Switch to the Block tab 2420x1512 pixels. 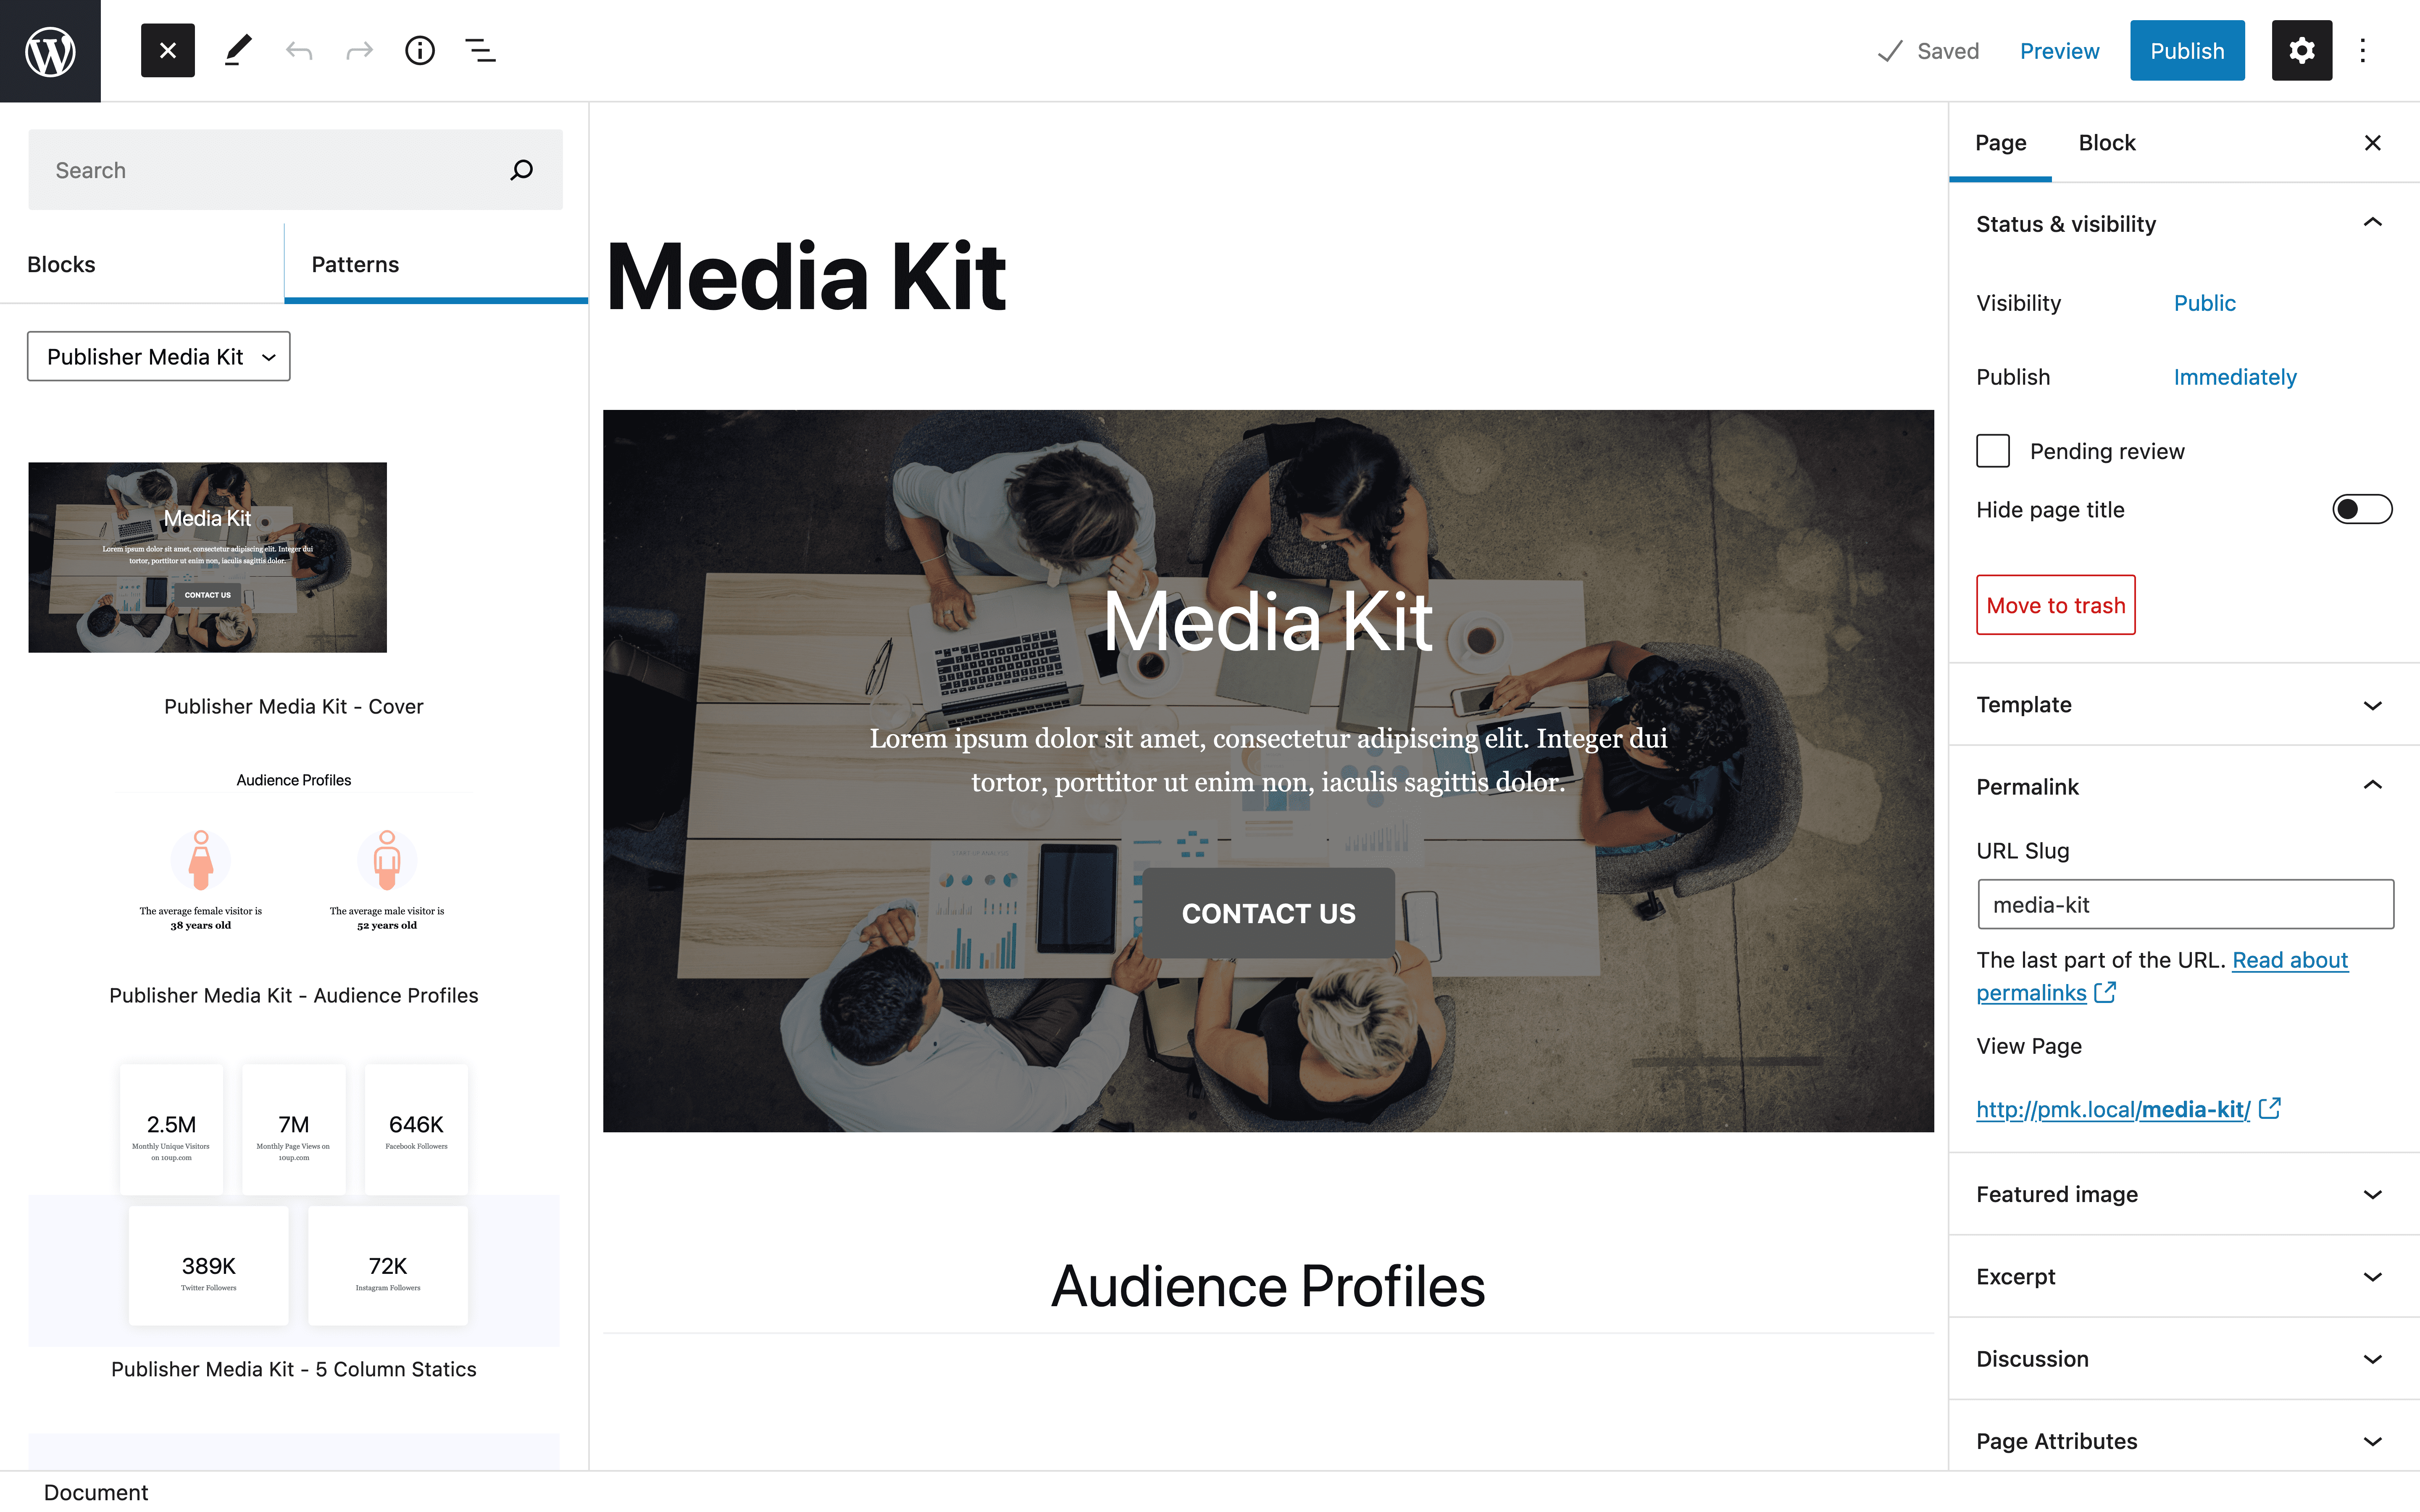coord(2107,141)
